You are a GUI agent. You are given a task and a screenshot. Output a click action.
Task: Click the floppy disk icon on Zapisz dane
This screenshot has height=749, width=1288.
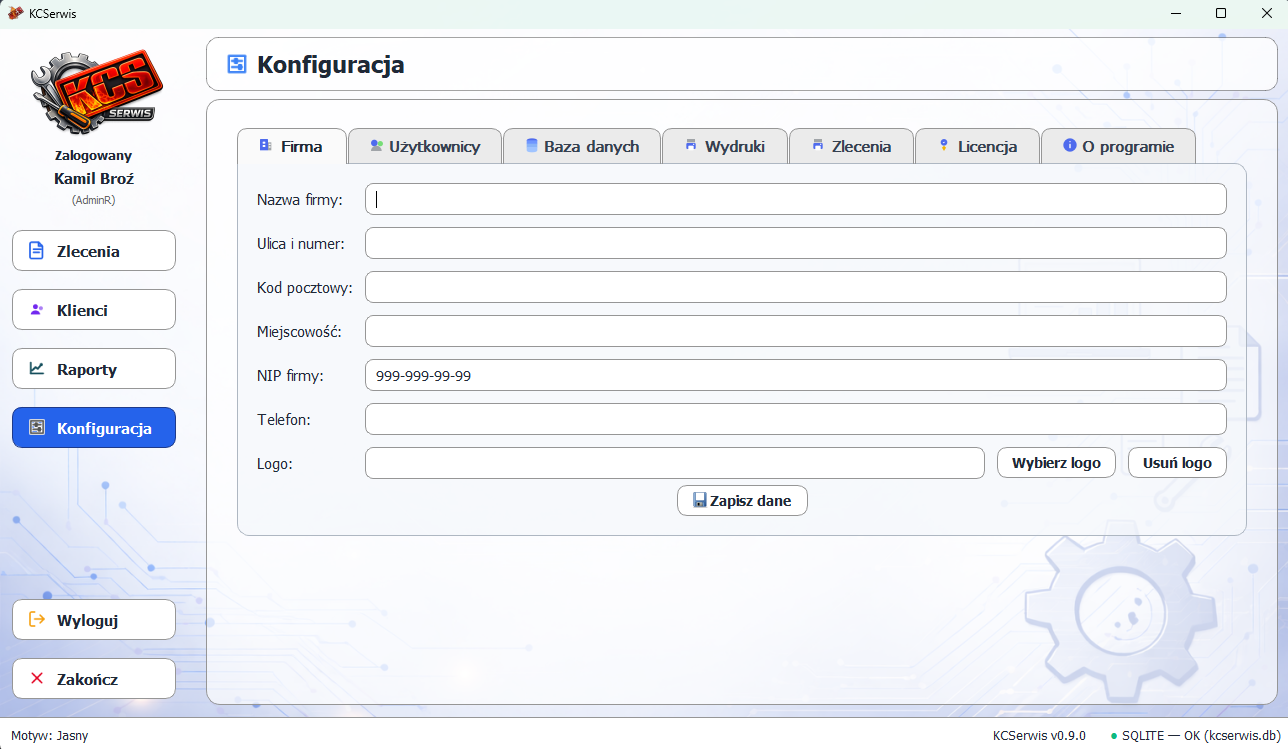(699, 501)
